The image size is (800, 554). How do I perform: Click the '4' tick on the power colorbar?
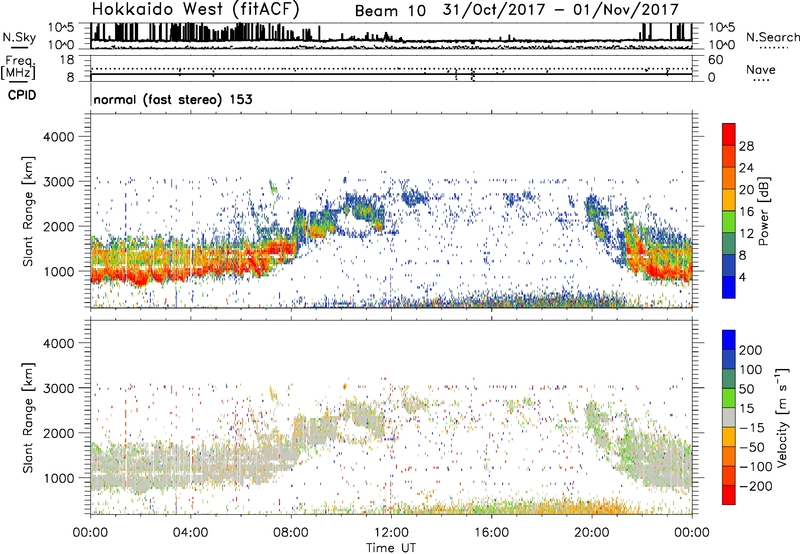click(x=743, y=278)
